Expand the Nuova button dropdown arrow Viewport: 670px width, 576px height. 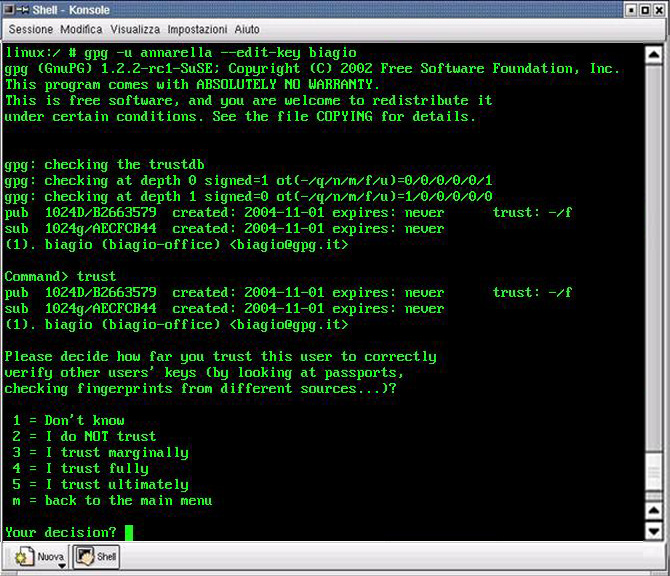point(61,565)
